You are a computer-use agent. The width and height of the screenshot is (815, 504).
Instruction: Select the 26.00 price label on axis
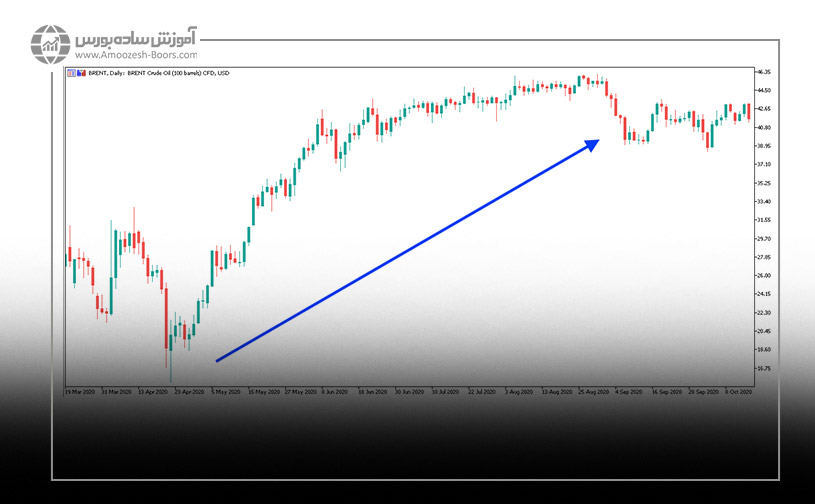(x=764, y=276)
